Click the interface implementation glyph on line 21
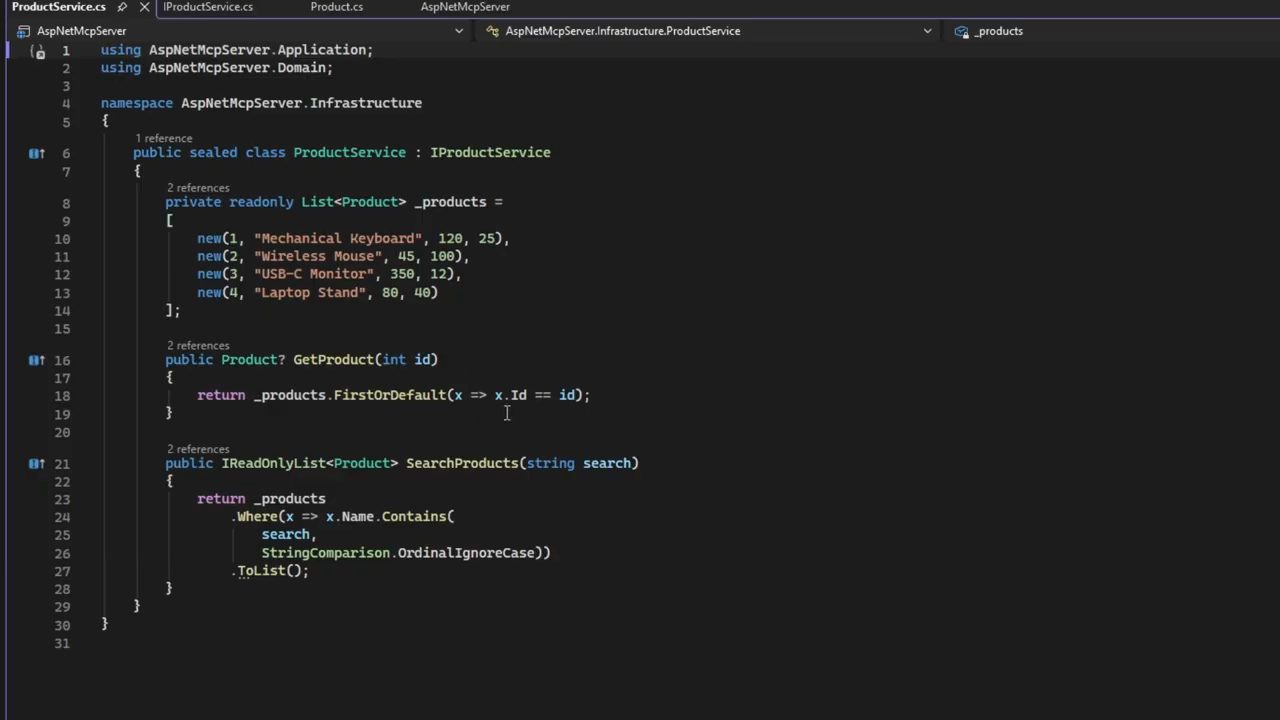Image resolution: width=1280 pixels, height=720 pixels. point(36,464)
